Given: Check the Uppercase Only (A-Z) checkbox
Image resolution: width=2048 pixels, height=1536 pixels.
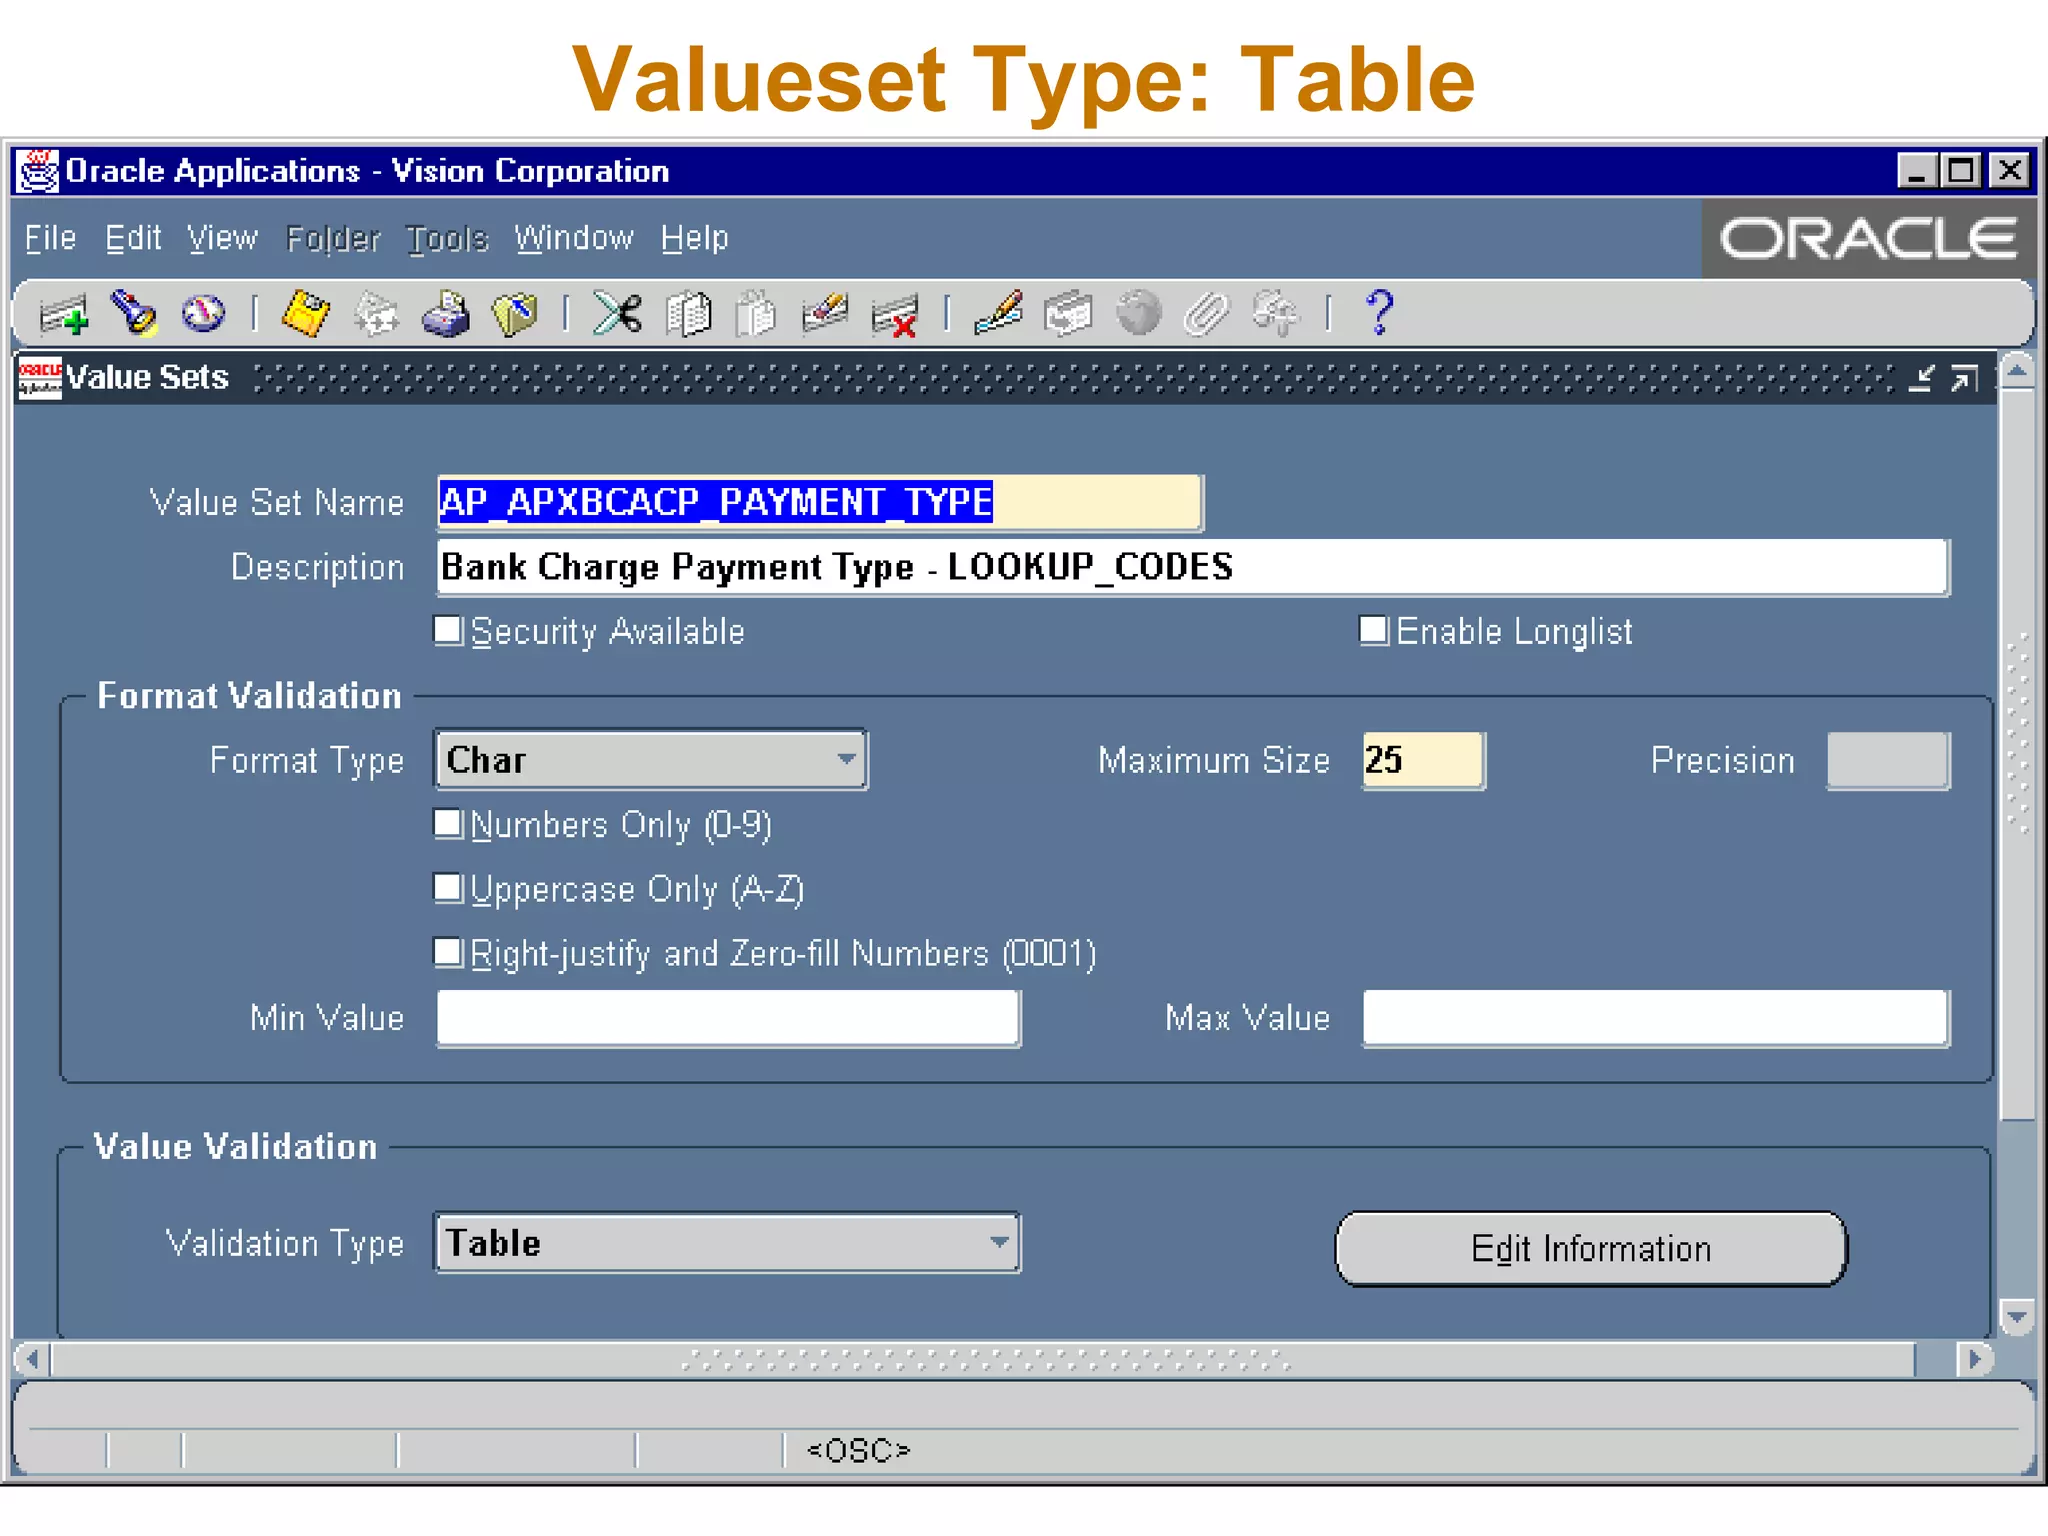Looking at the screenshot, I should [448, 887].
